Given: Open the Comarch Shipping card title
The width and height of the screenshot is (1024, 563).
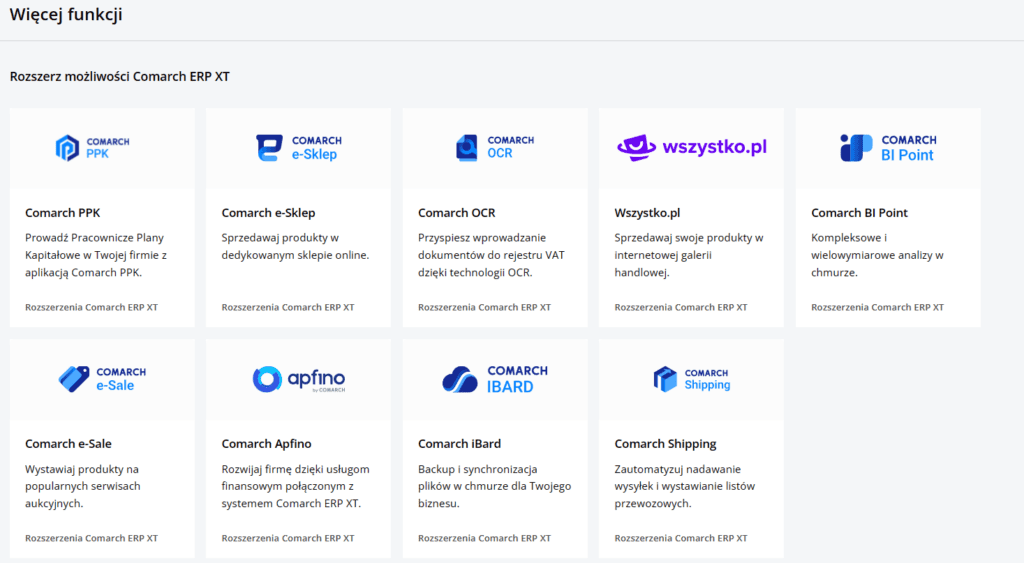Looking at the screenshot, I should pyautogui.click(x=665, y=443).
